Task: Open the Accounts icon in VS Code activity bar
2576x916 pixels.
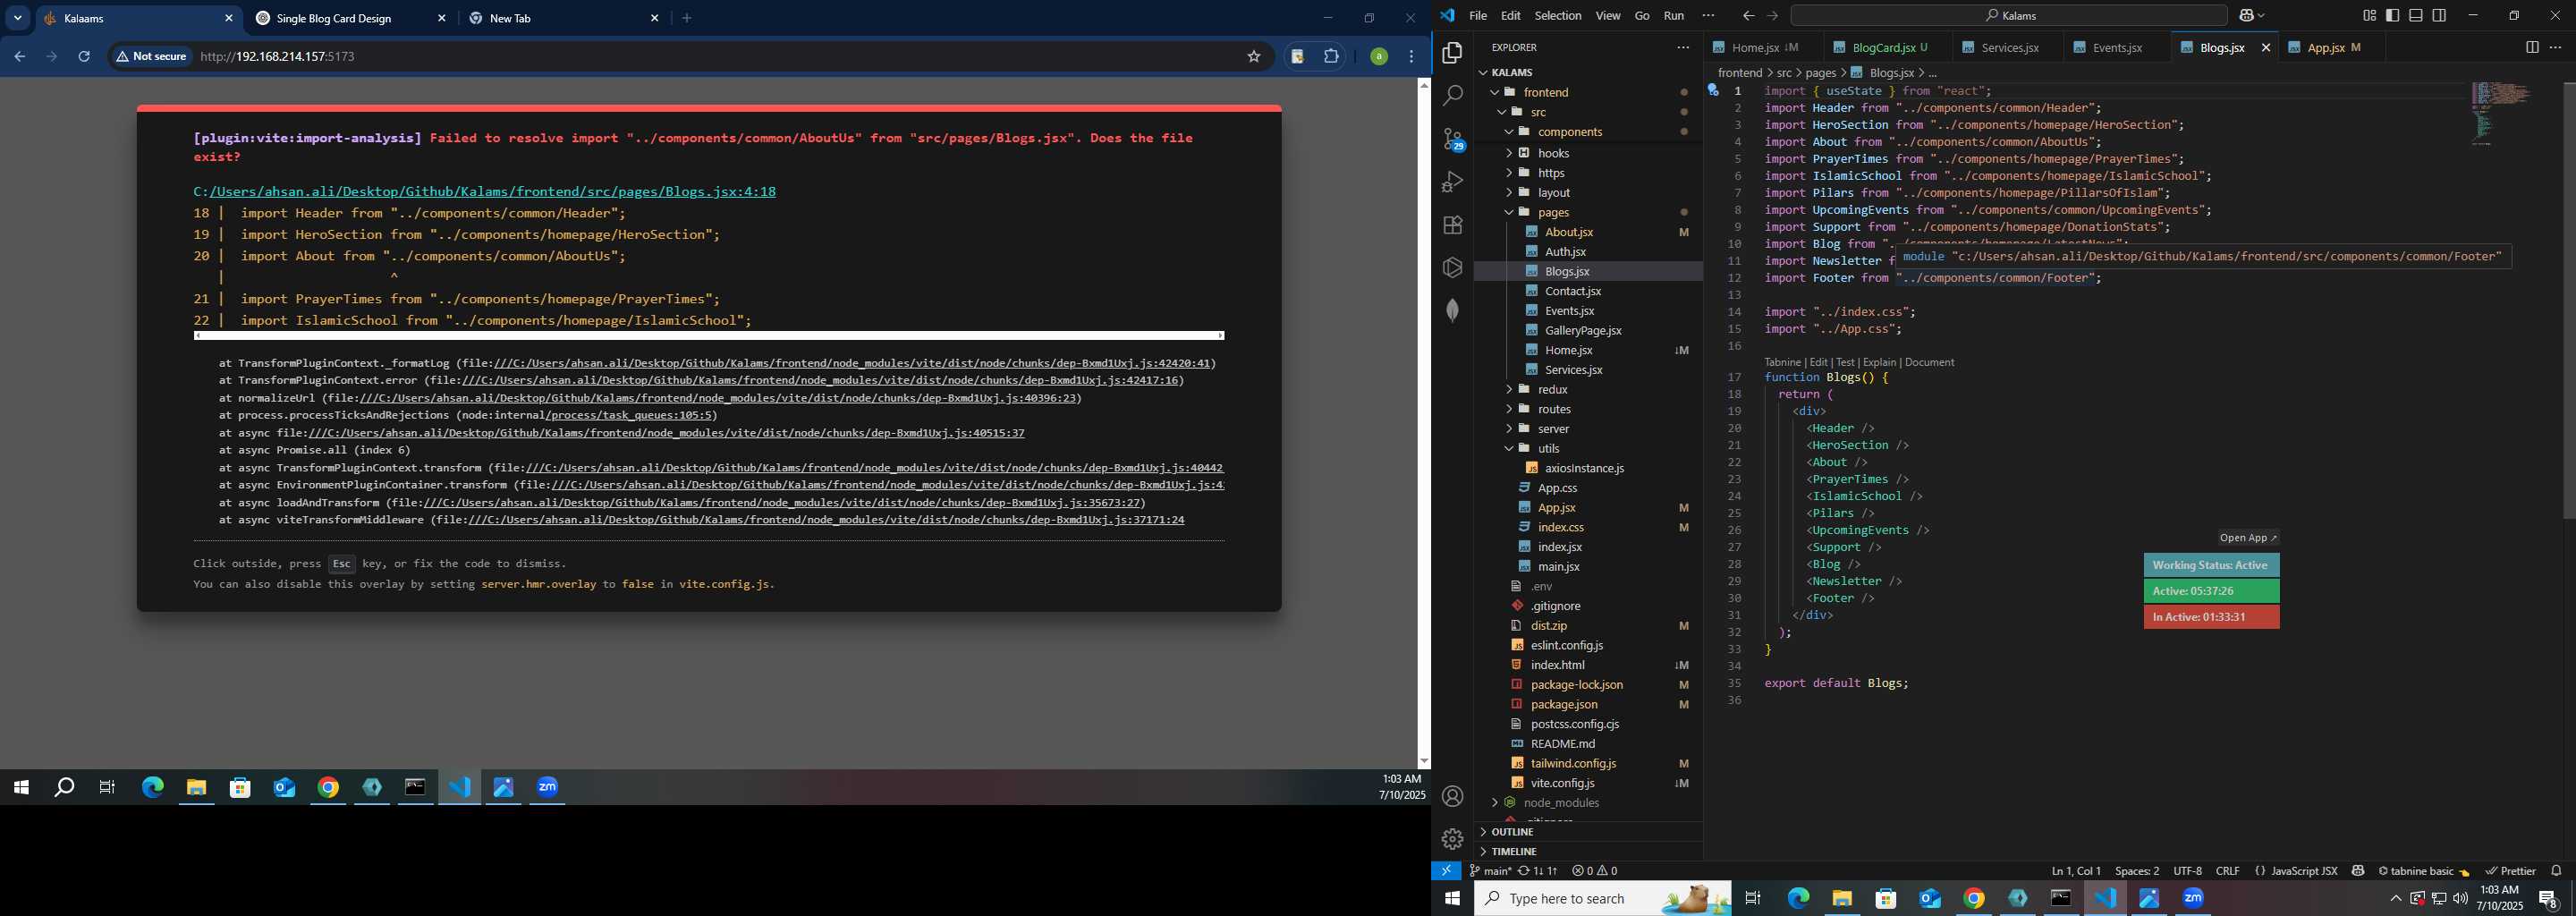Action: [1452, 797]
